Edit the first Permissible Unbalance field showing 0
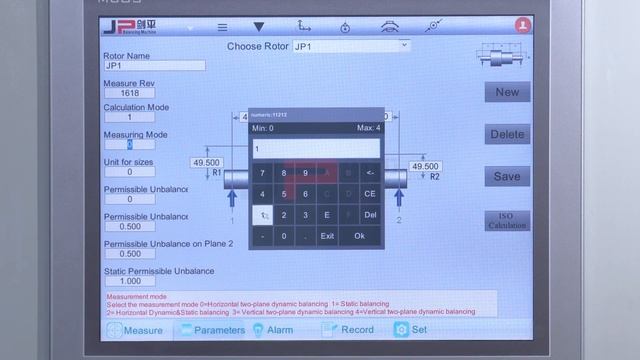The image size is (640, 360). point(130,199)
